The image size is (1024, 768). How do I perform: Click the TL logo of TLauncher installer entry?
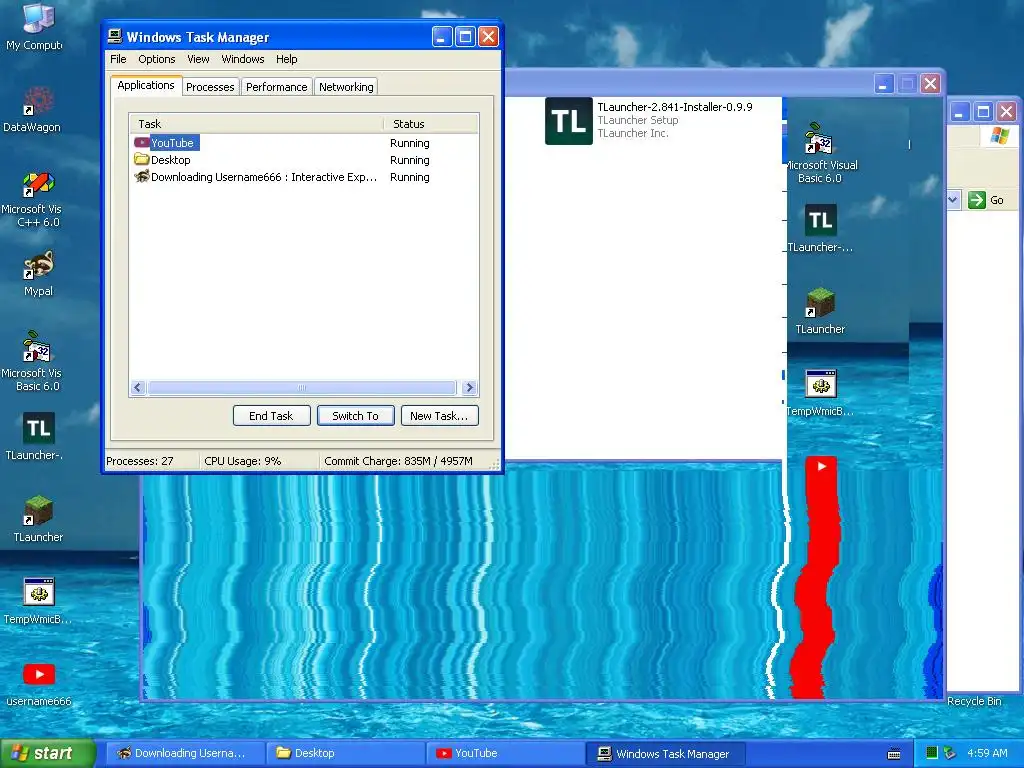pyautogui.click(x=569, y=121)
